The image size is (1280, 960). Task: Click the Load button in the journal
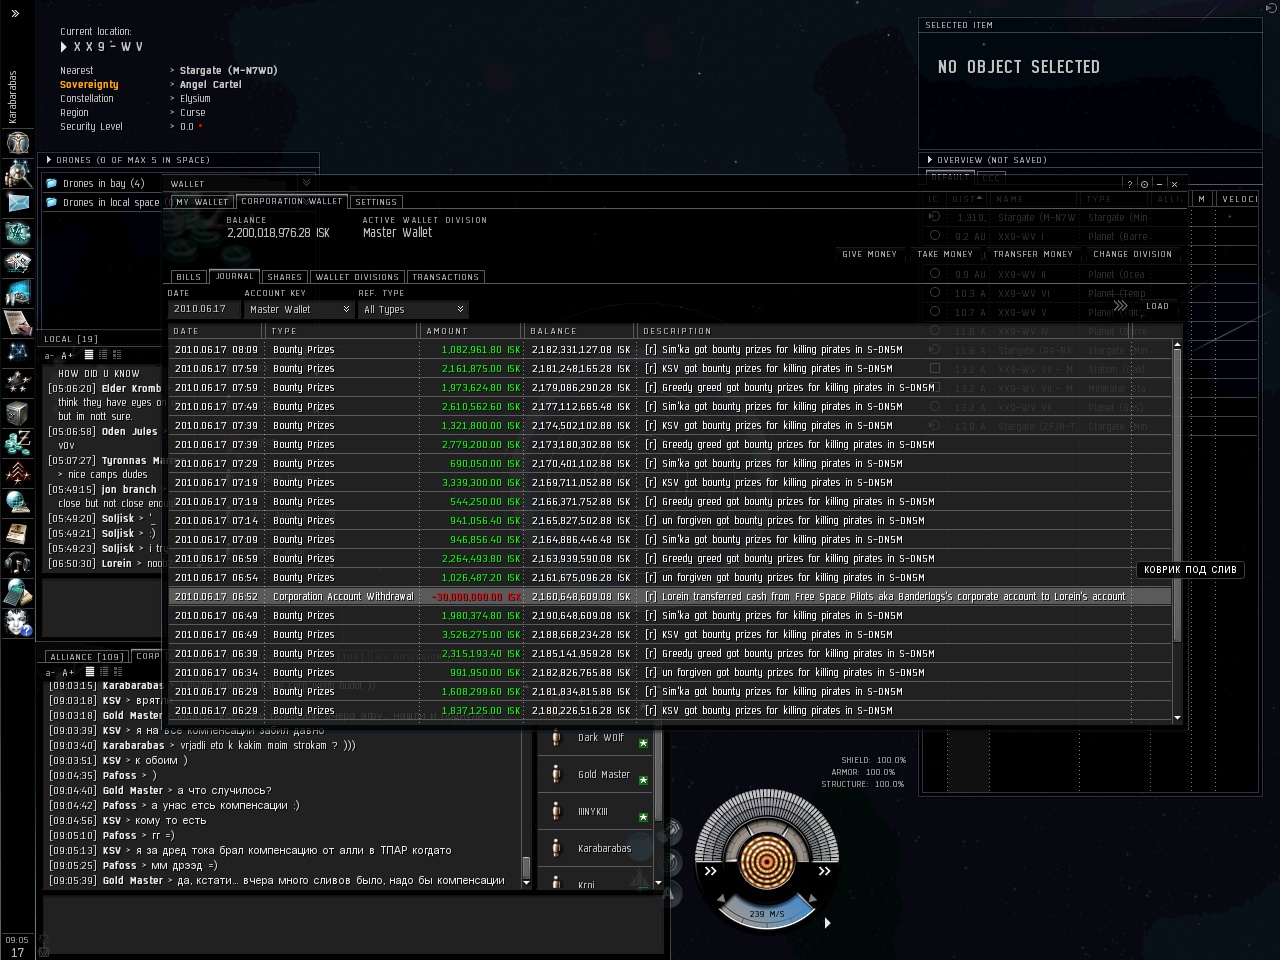pyautogui.click(x=1157, y=306)
